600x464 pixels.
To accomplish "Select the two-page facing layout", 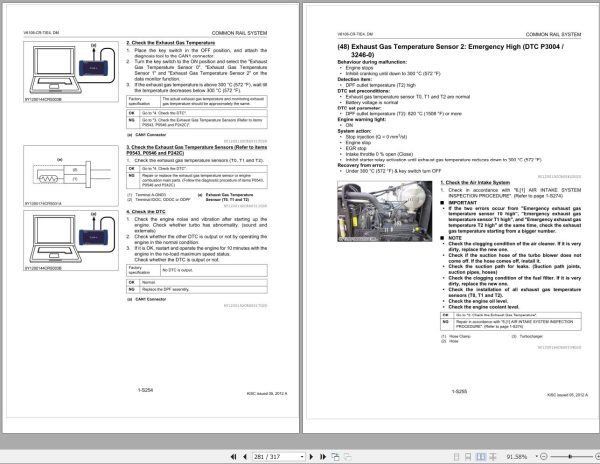I will tap(481, 457).
